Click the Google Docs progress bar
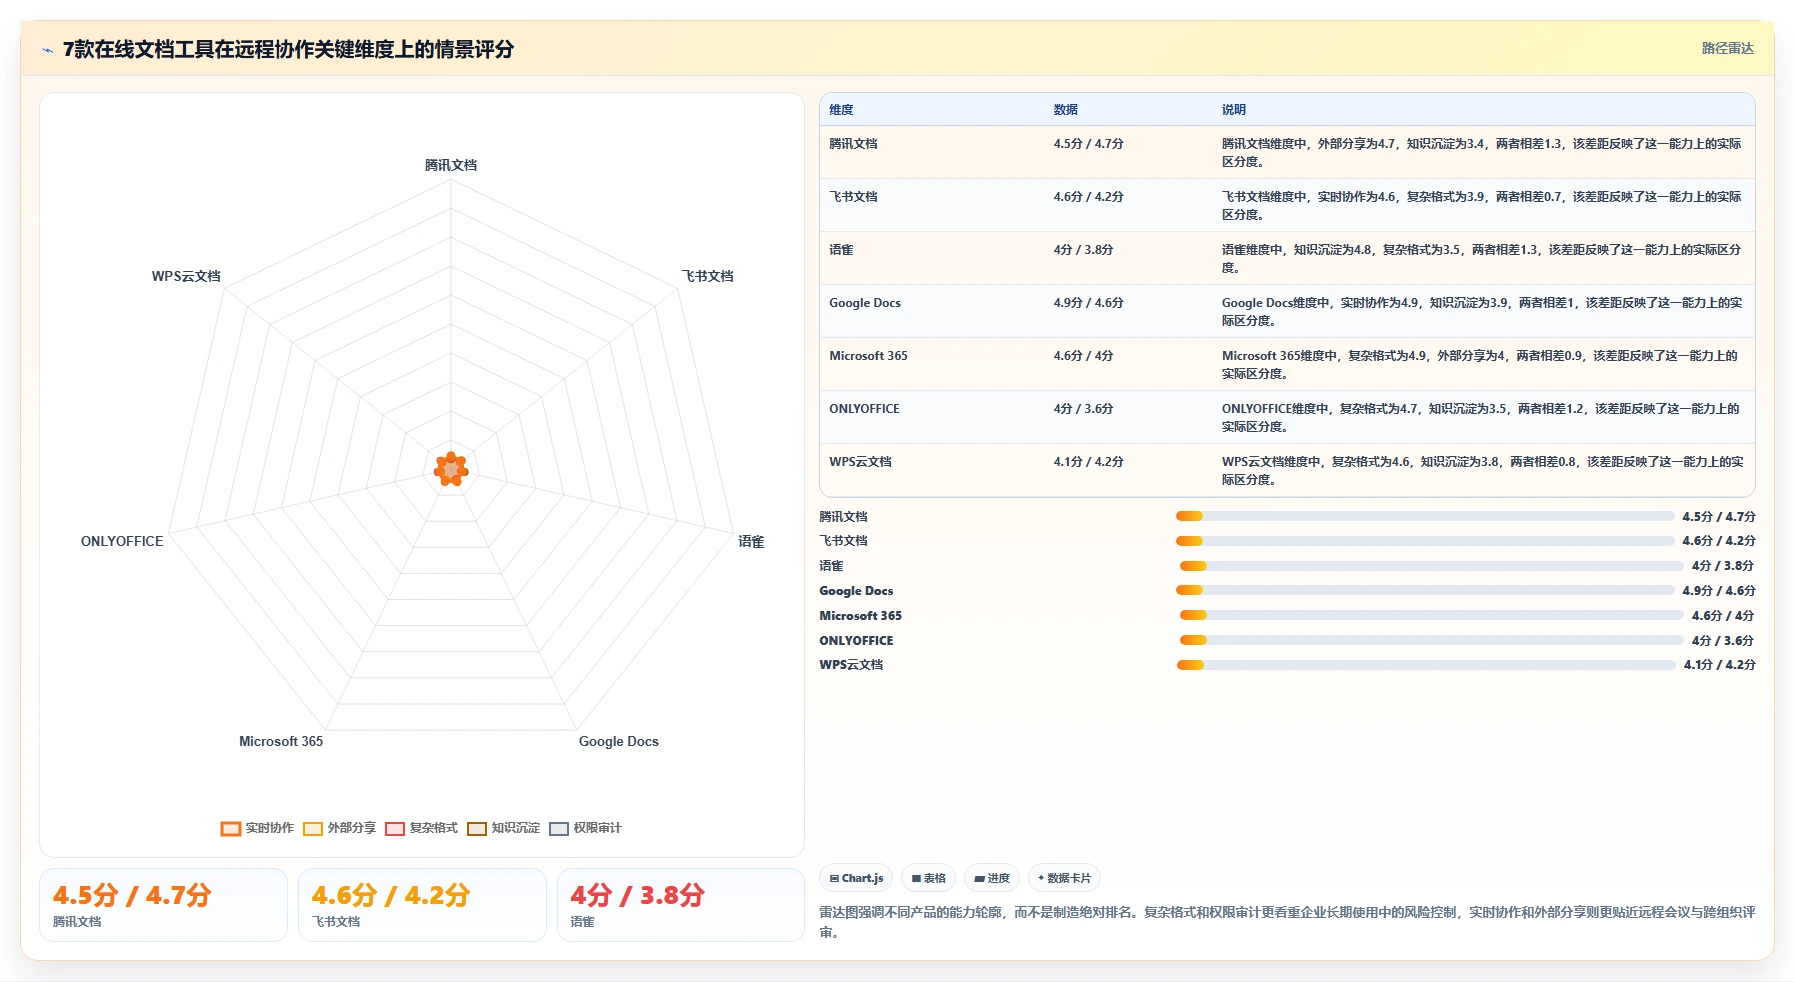 pos(1425,590)
